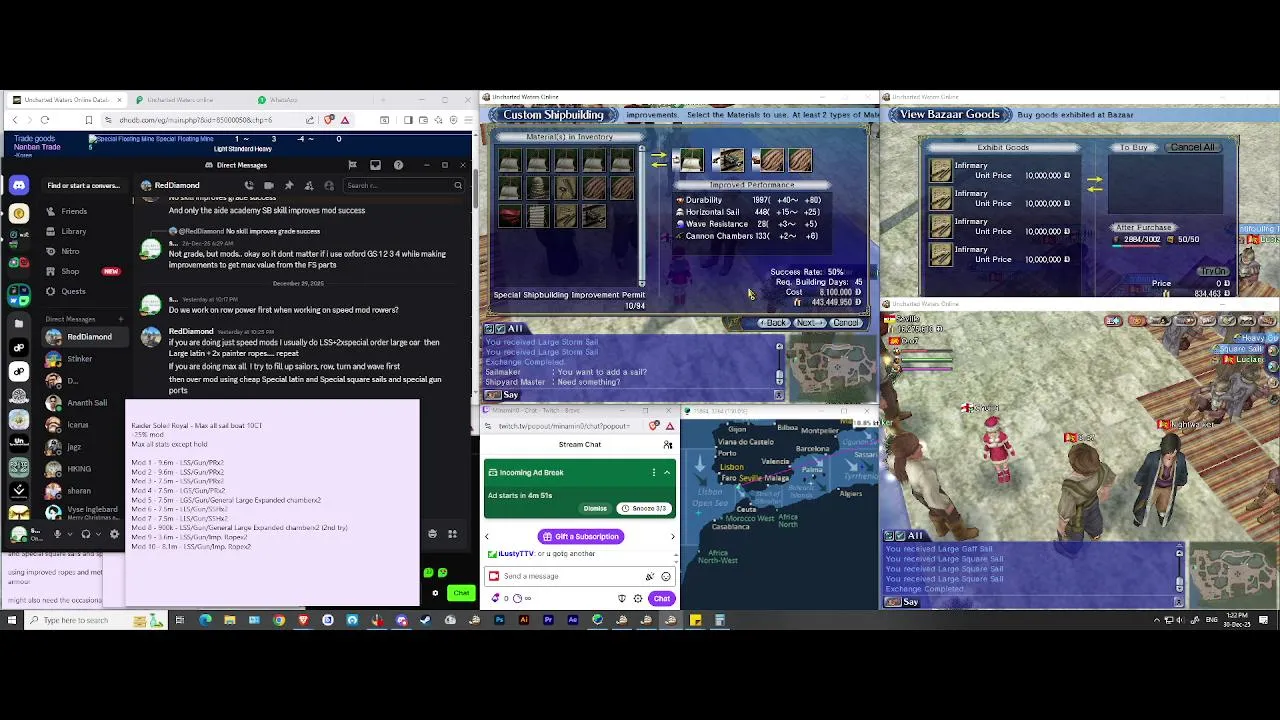Reload the Brave browser page
The width and height of the screenshot is (1280, 720).
(x=45, y=120)
